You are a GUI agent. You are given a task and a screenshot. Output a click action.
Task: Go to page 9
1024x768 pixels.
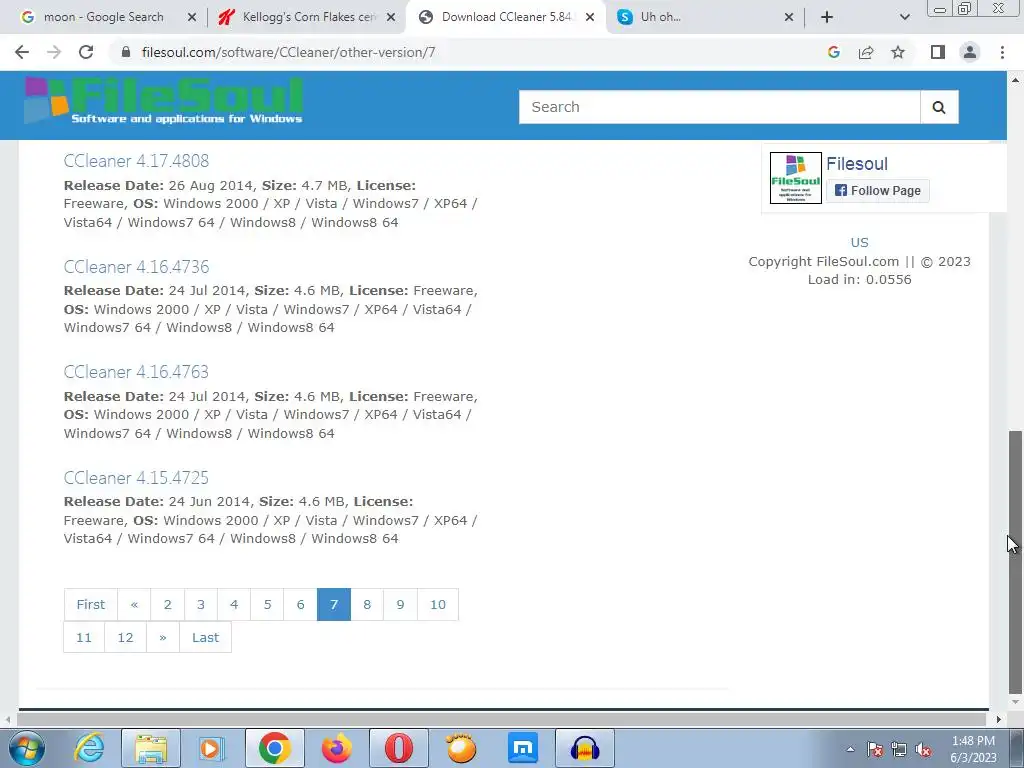400,605
